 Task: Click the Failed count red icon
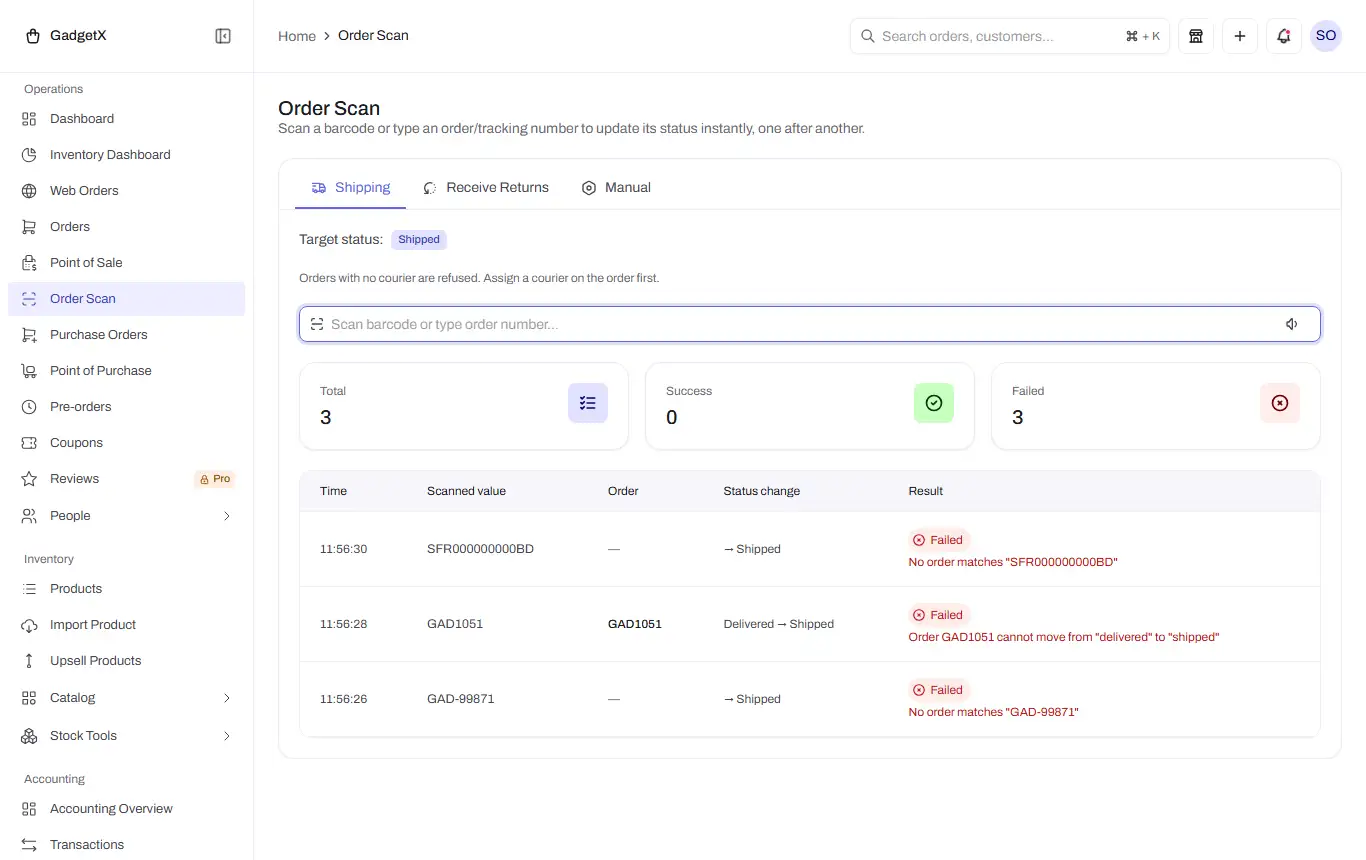[x=1280, y=403]
